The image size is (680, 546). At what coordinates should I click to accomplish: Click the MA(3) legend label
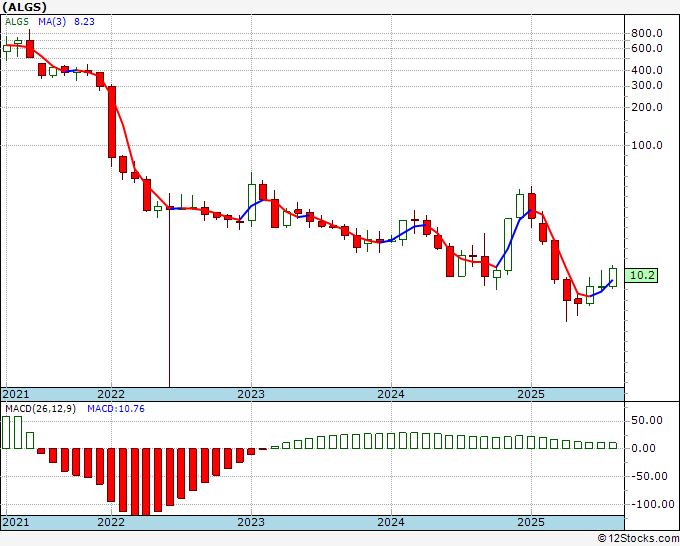[x=52, y=22]
